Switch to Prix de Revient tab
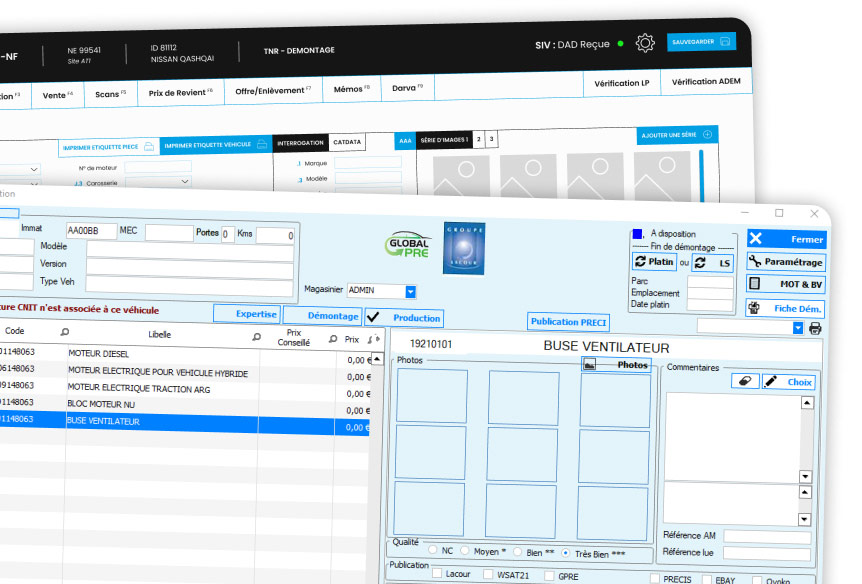 tap(180, 92)
